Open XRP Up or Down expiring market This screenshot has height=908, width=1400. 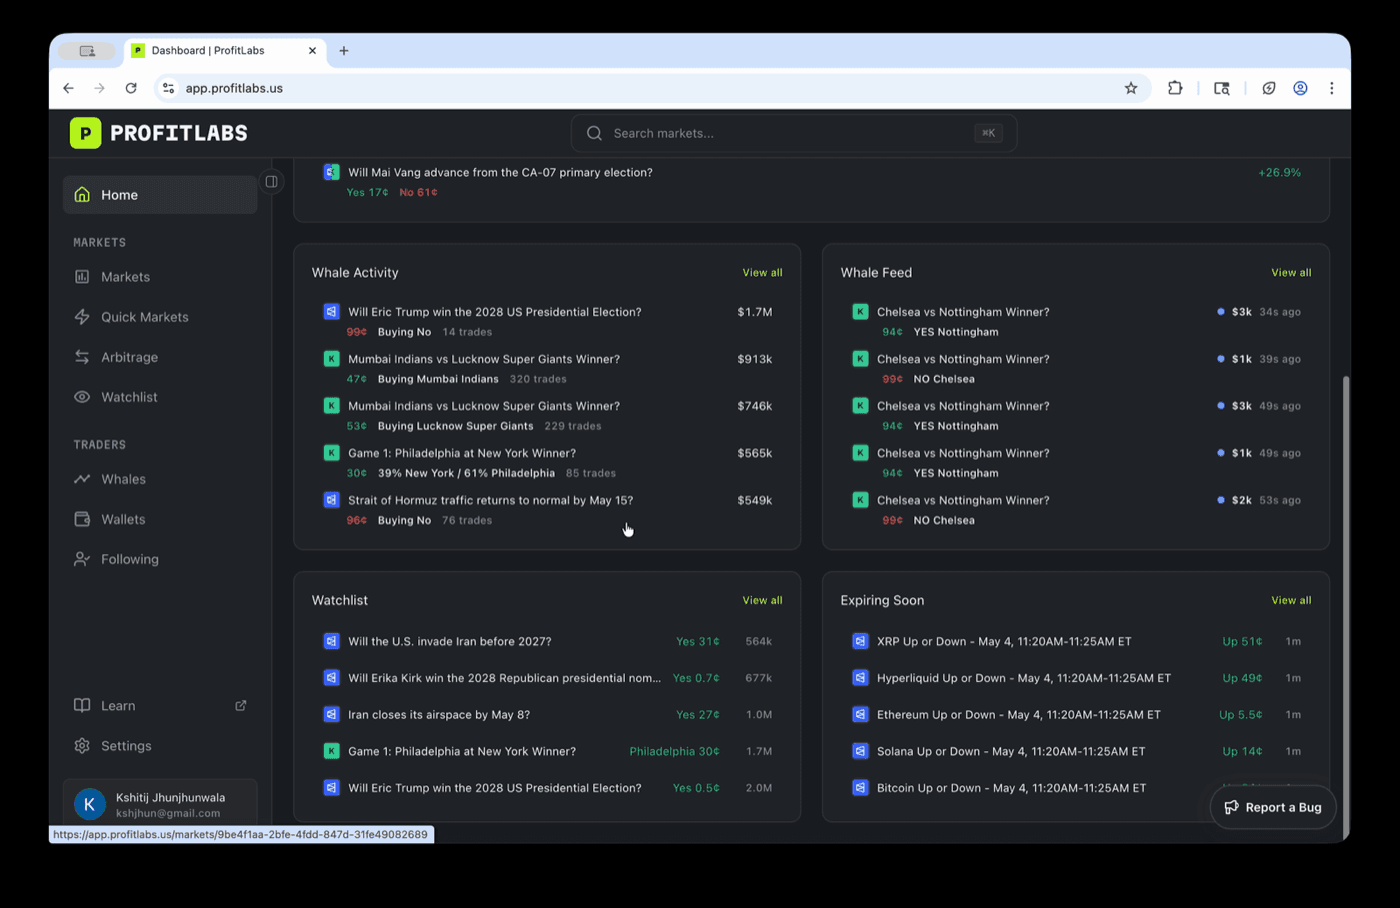click(x=1076, y=641)
